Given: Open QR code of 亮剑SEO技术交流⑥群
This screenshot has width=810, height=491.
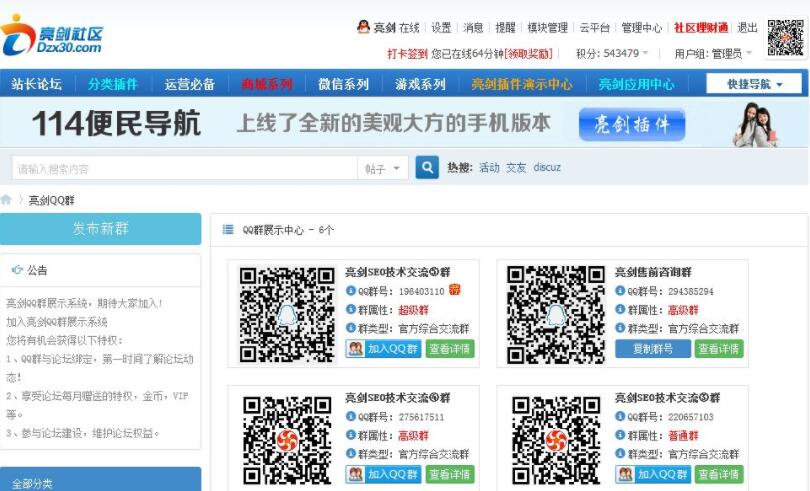Looking at the screenshot, I should click(287, 439).
